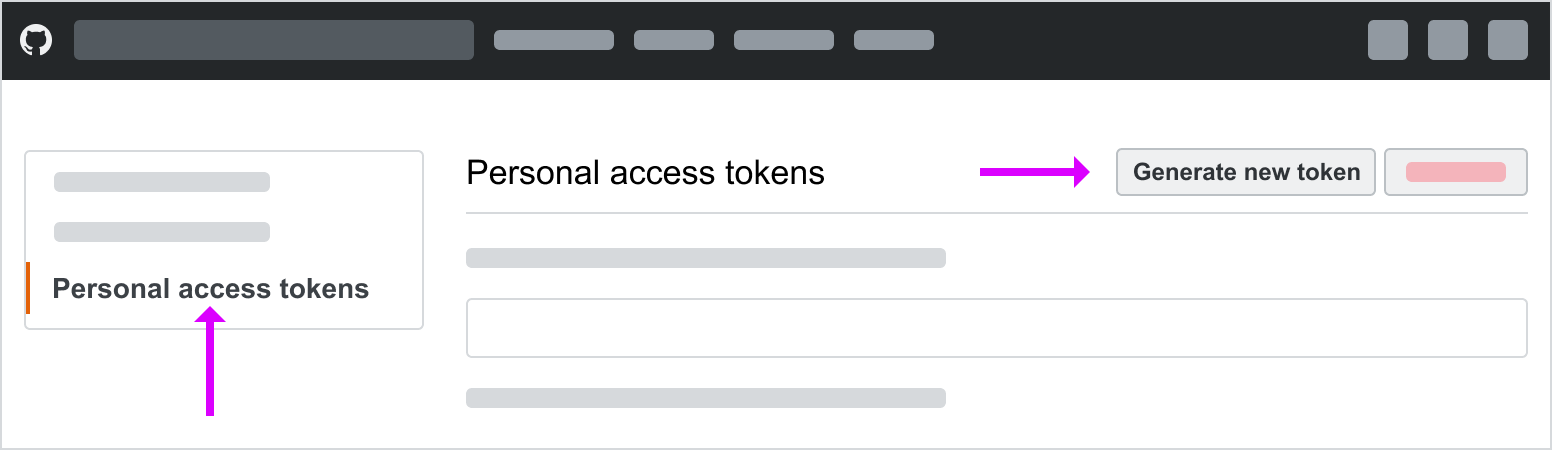Viewport: 1552px width, 450px height.
Task: Click the Personal access tokens page heading
Action: pos(645,173)
